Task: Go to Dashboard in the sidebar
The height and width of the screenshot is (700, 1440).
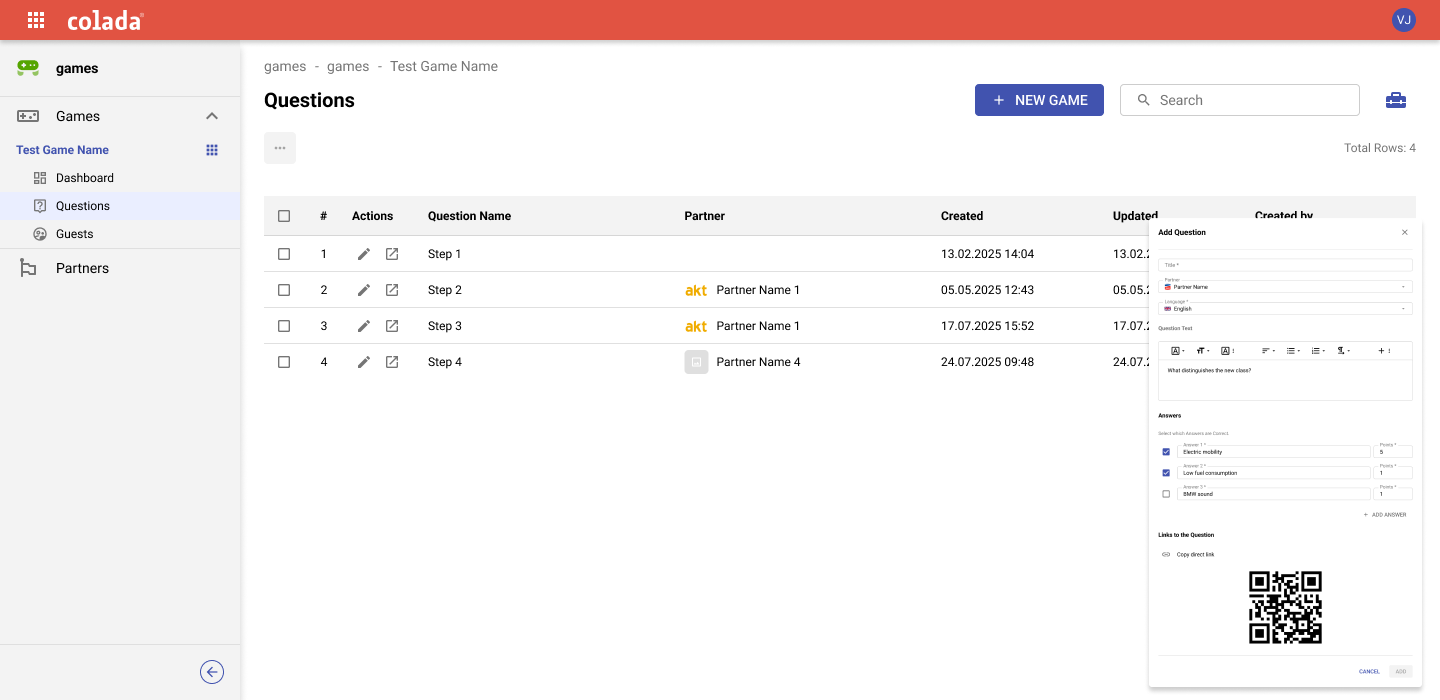Action: pyautogui.click(x=85, y=178)
